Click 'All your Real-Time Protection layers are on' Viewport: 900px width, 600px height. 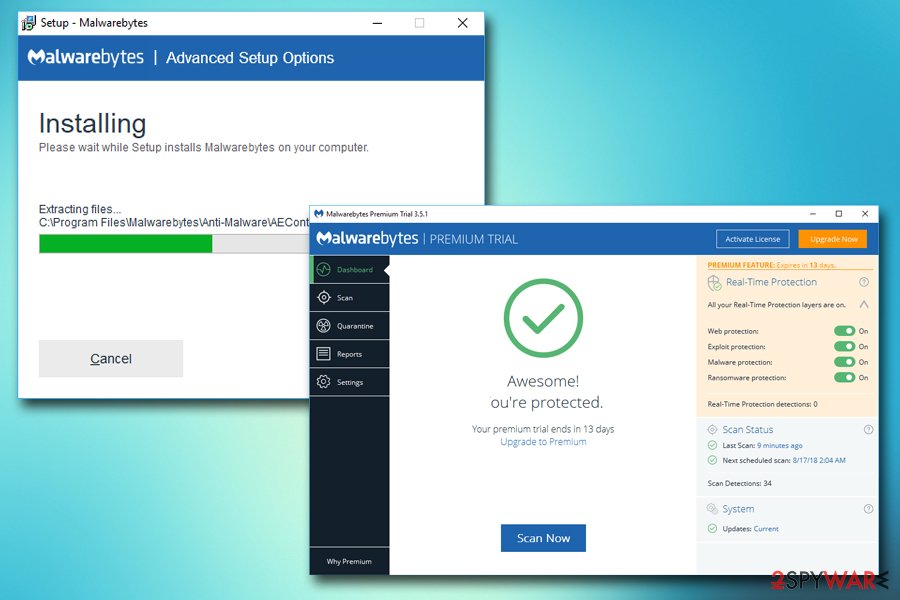pos(777,305)
